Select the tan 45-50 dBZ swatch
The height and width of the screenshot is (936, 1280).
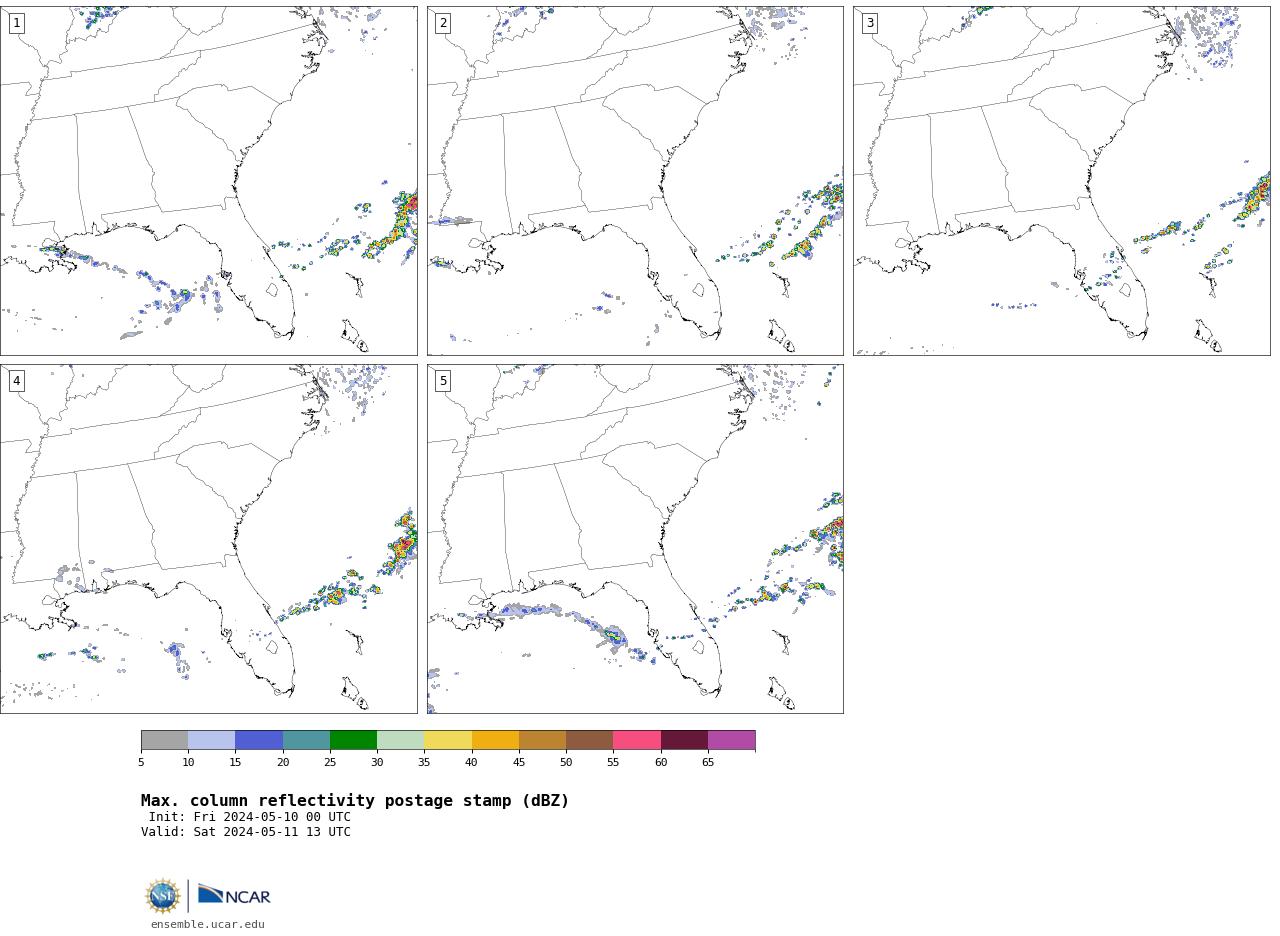pos(542,740)
